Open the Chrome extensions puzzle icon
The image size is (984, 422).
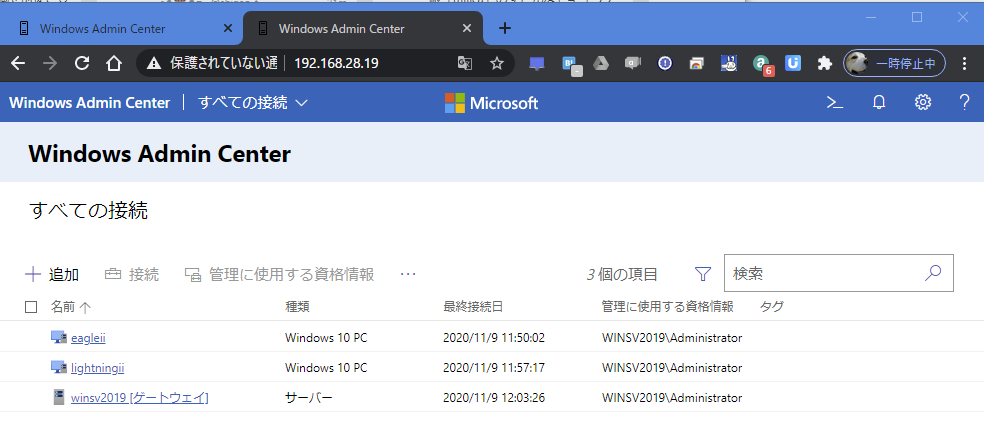(825, 63)
